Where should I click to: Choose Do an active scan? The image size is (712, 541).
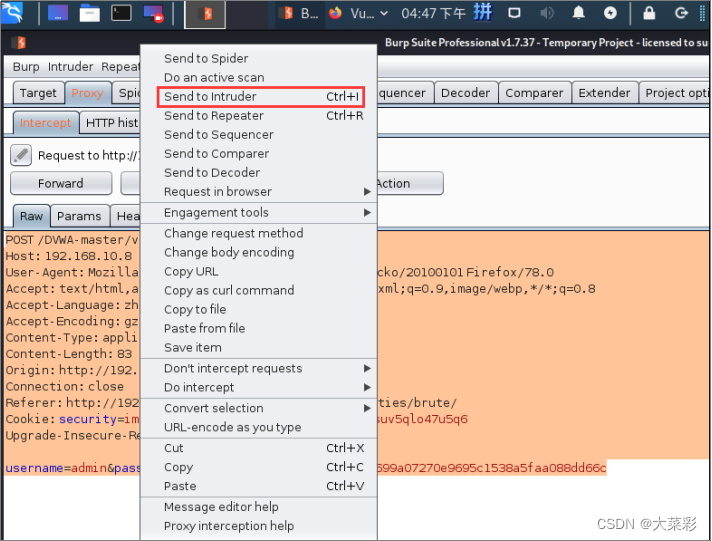coord(259,78)
